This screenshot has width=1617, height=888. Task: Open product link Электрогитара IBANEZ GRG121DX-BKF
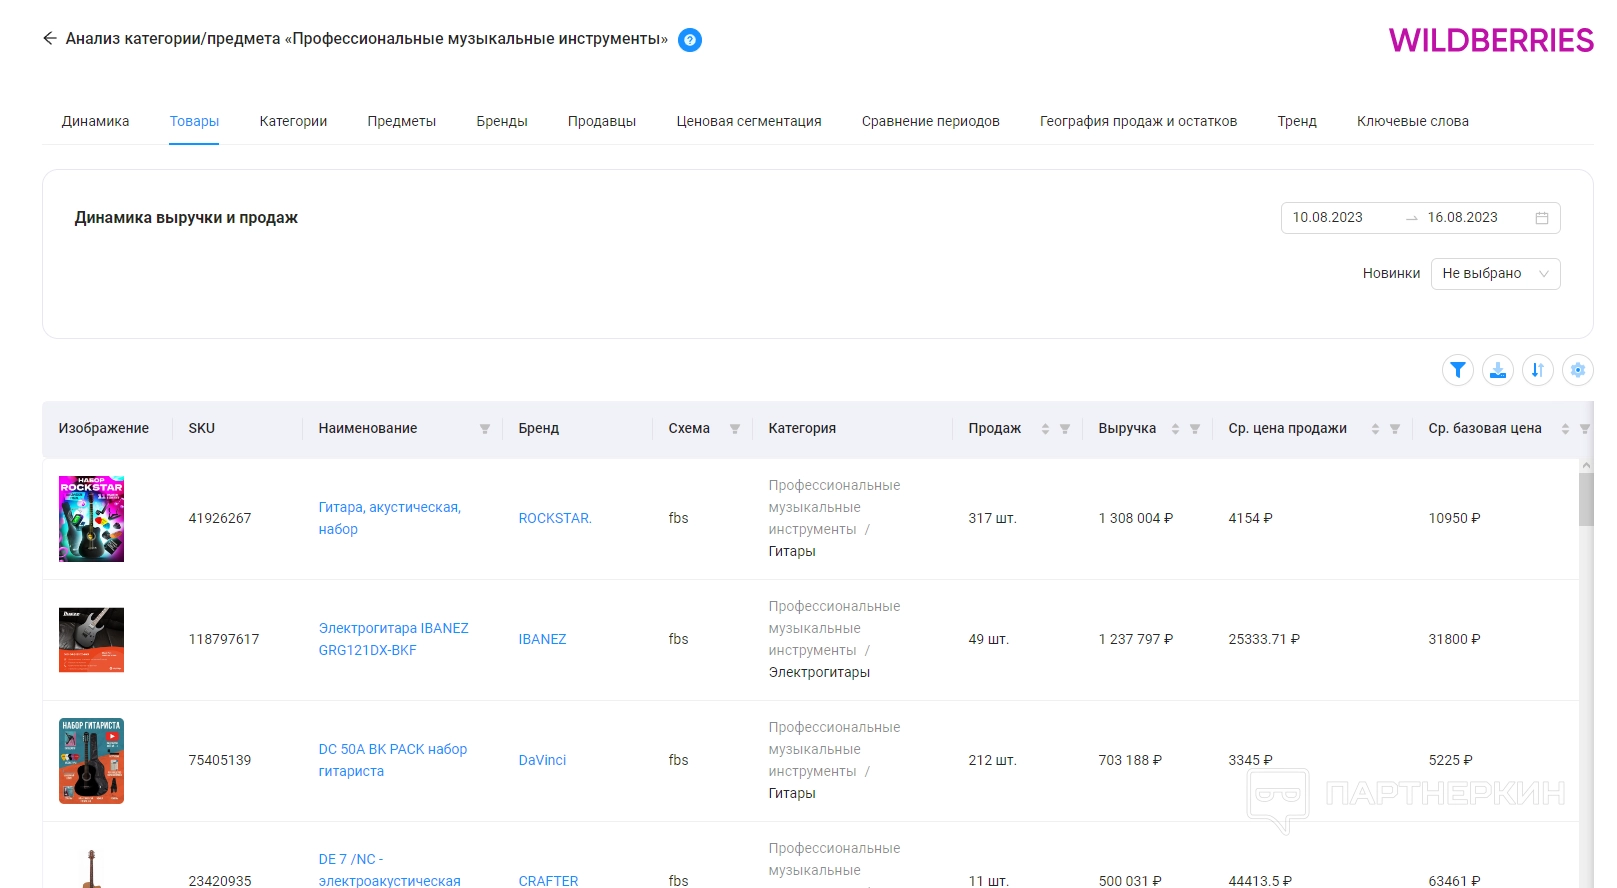point(393,639)
